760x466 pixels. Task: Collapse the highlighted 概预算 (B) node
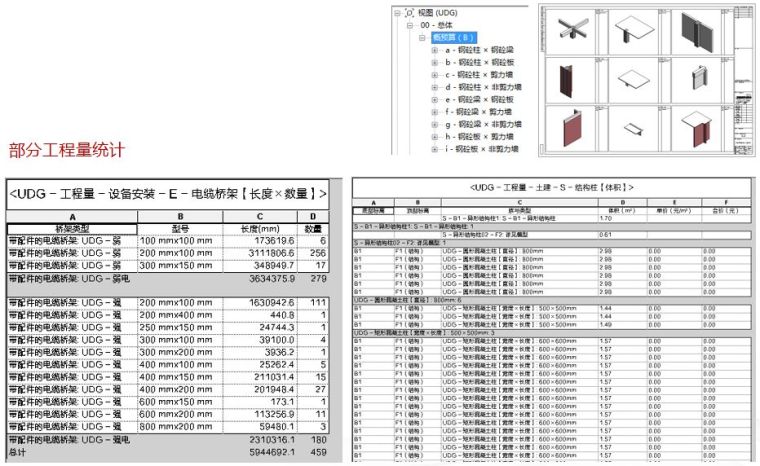tap(422, 37)
